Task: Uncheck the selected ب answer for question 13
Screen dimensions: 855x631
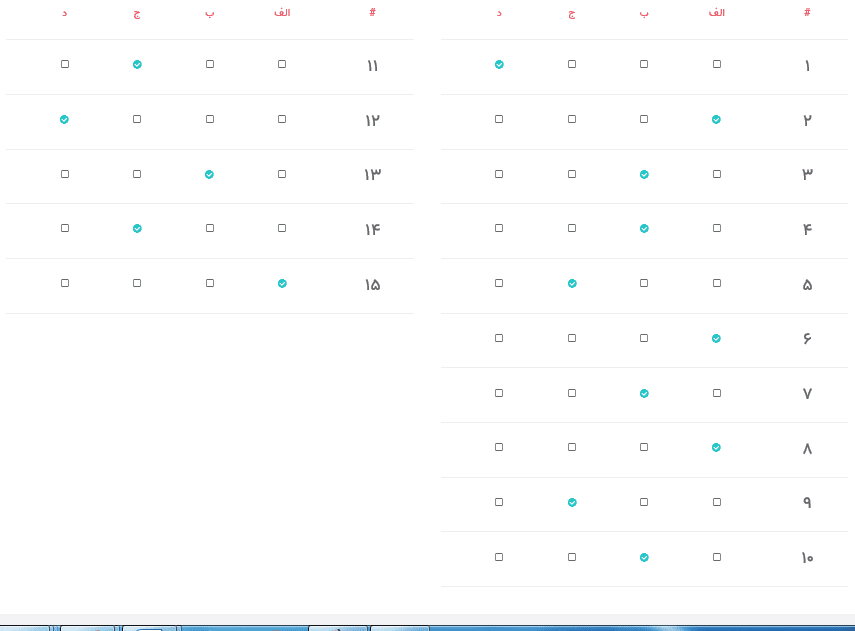Action: click(209, 175)
